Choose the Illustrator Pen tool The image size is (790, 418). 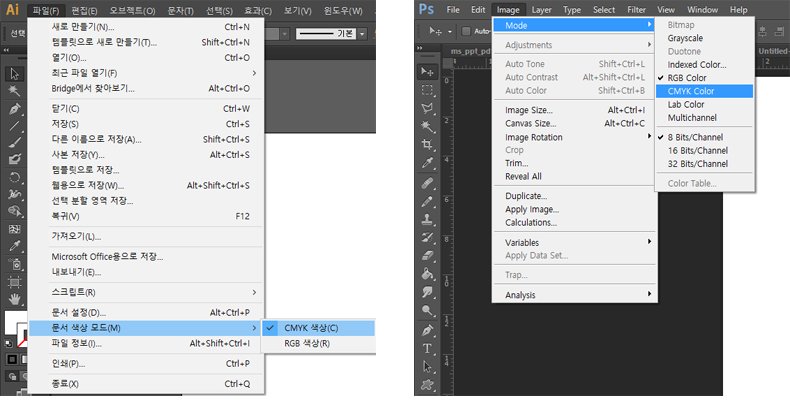(x=14, y=108)
